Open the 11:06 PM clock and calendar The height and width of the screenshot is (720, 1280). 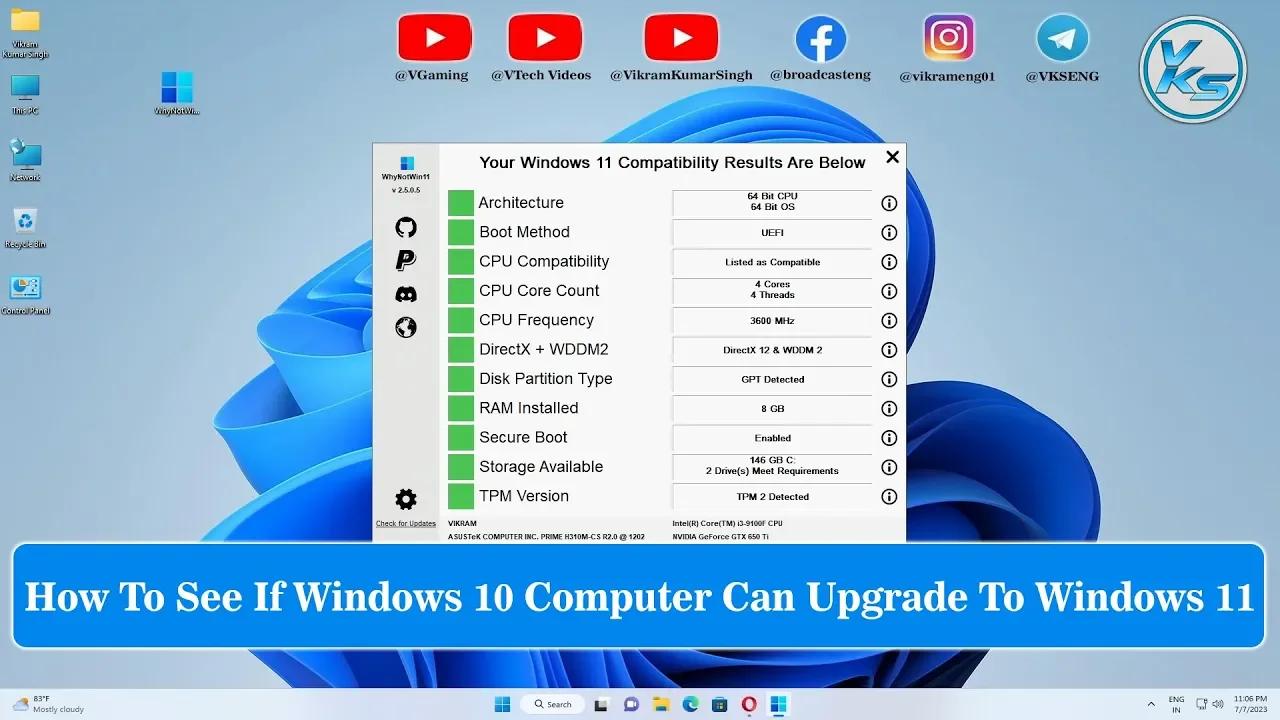pyautogui.click(x=1250, y=704)
